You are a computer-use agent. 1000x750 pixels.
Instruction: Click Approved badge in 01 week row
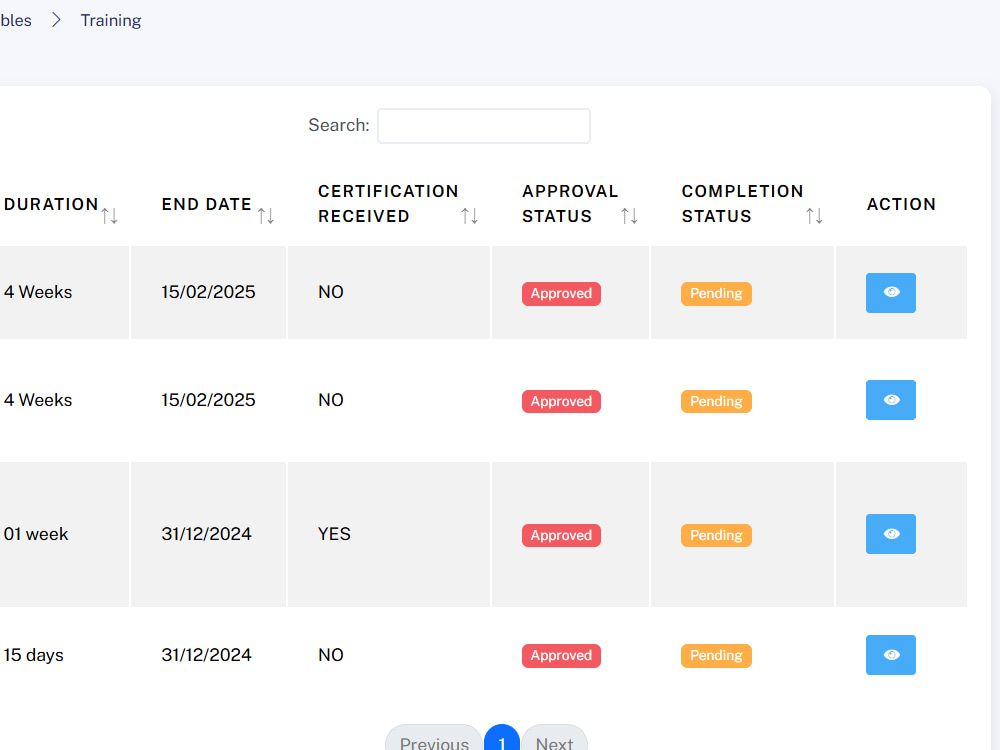561,535
